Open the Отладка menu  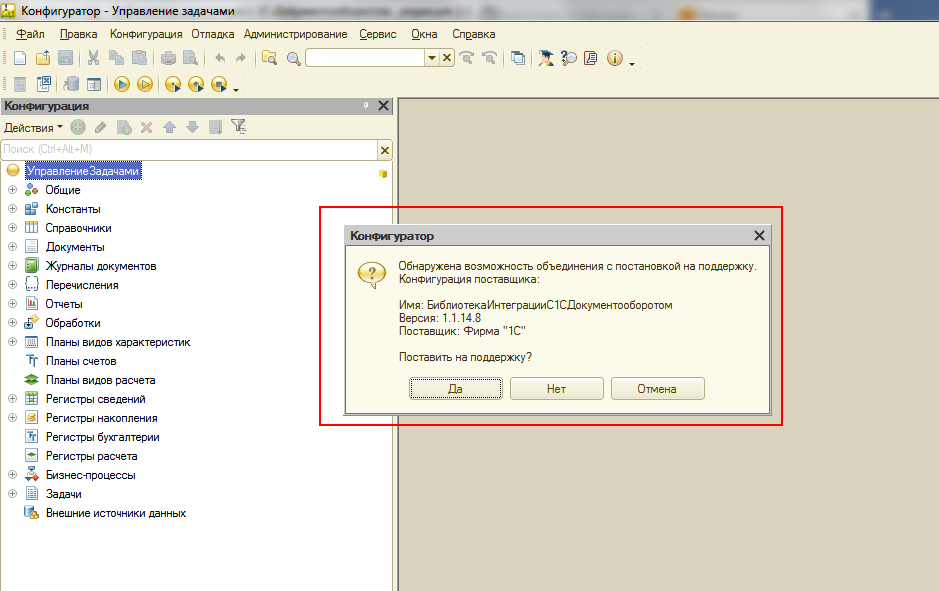tap(213, 34)
